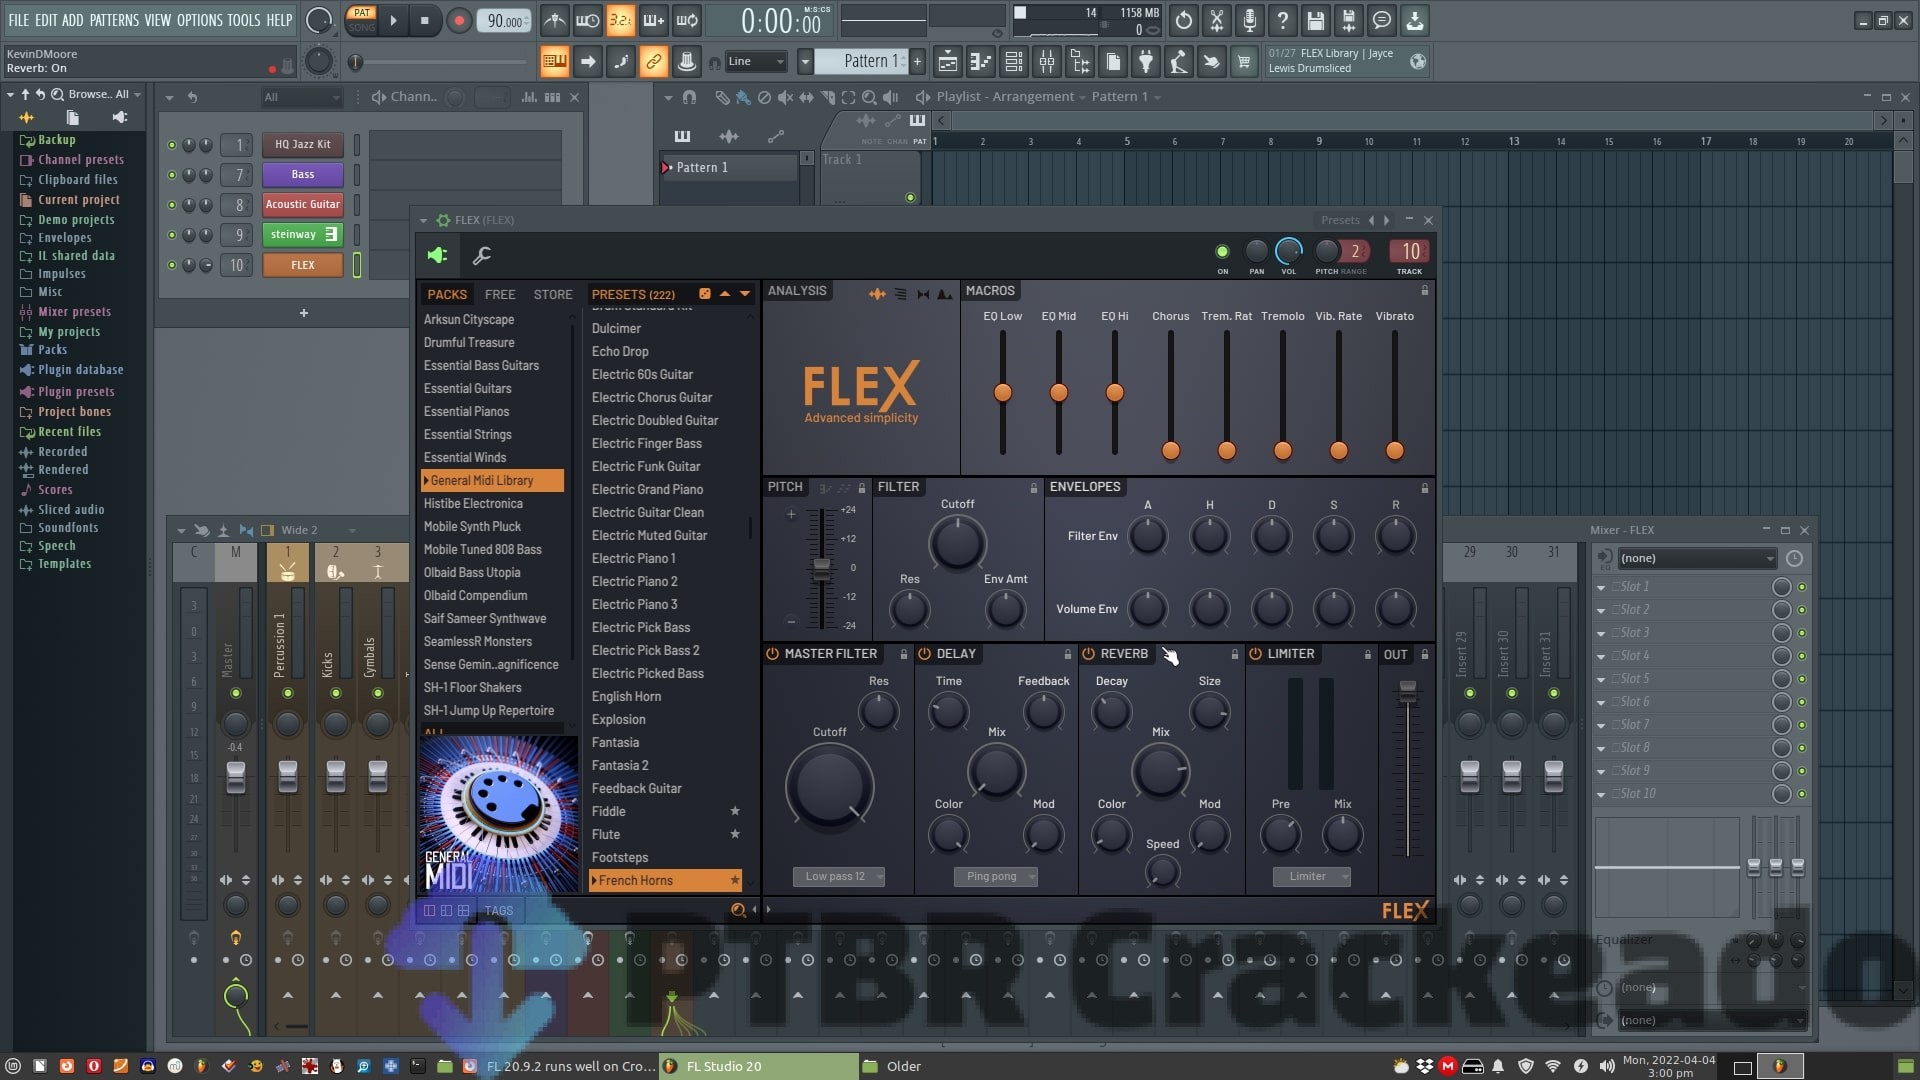Open the content download icon

coord(1415,20)
